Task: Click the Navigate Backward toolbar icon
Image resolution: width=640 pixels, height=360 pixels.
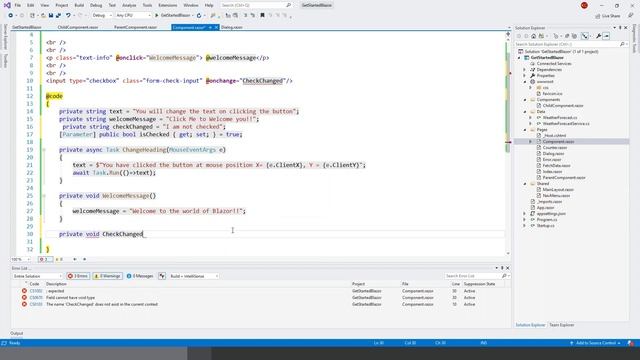Action: (x=11, y=16)
